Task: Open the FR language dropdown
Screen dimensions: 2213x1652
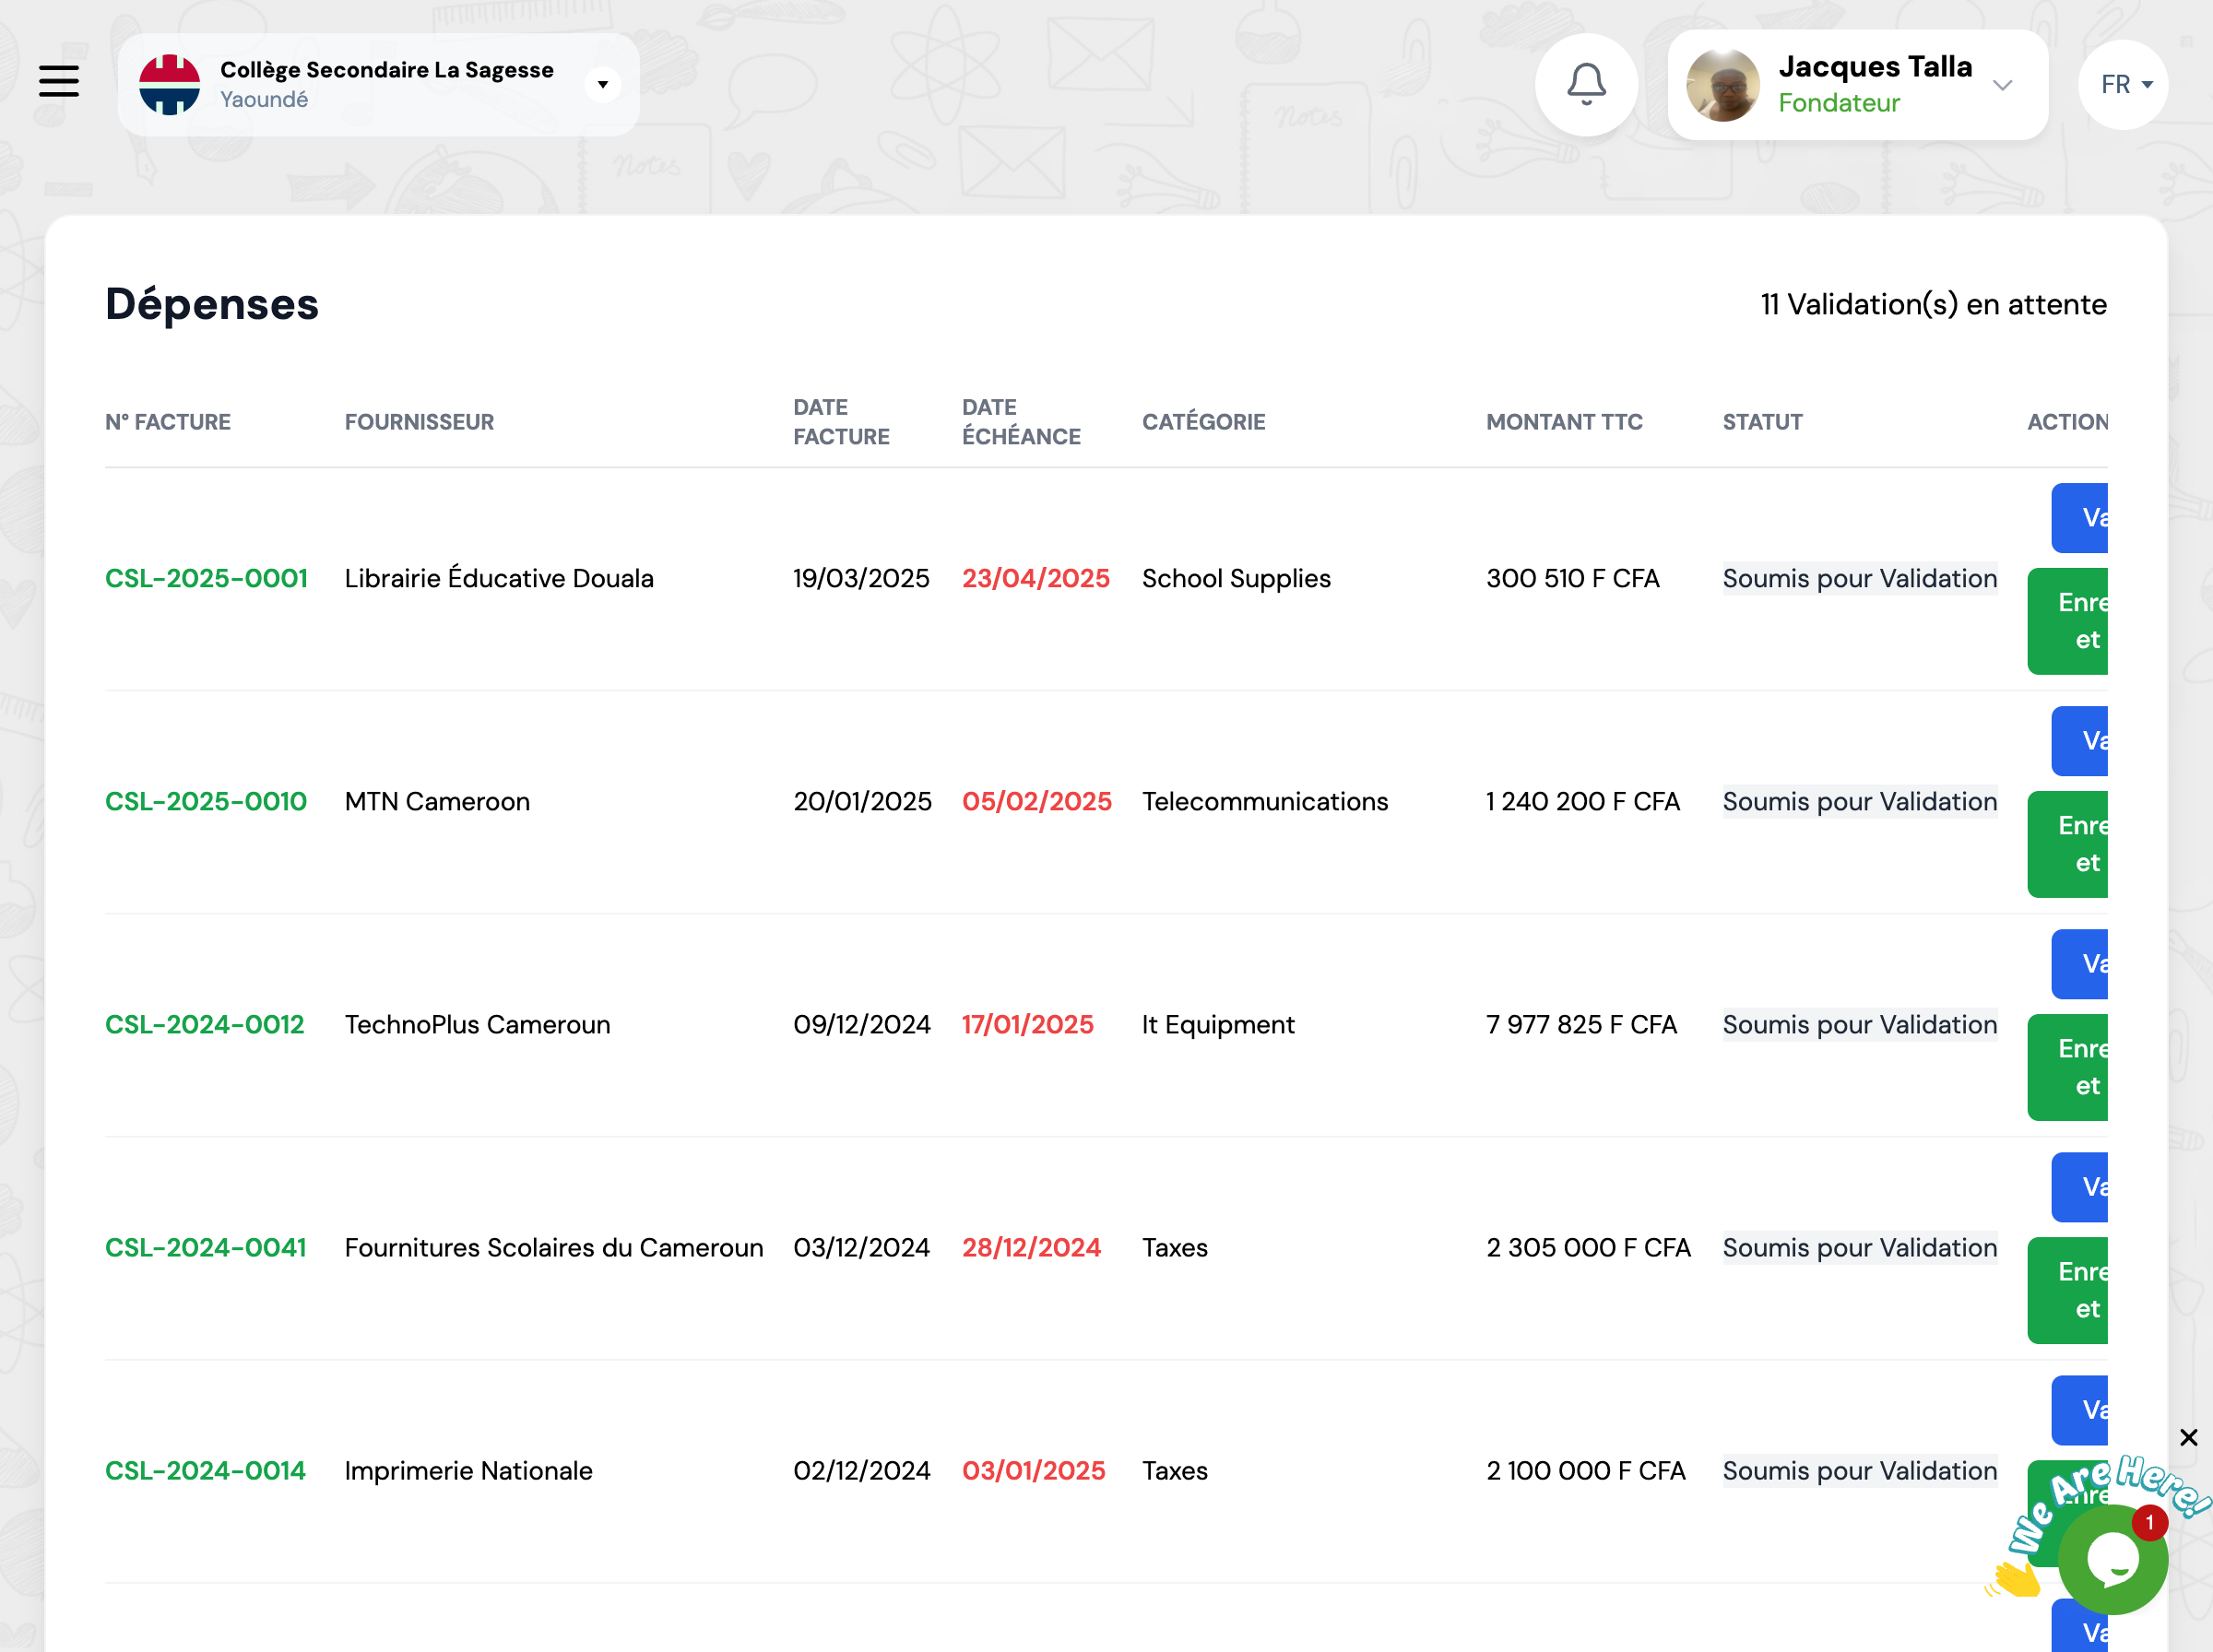Action: 2123,85
